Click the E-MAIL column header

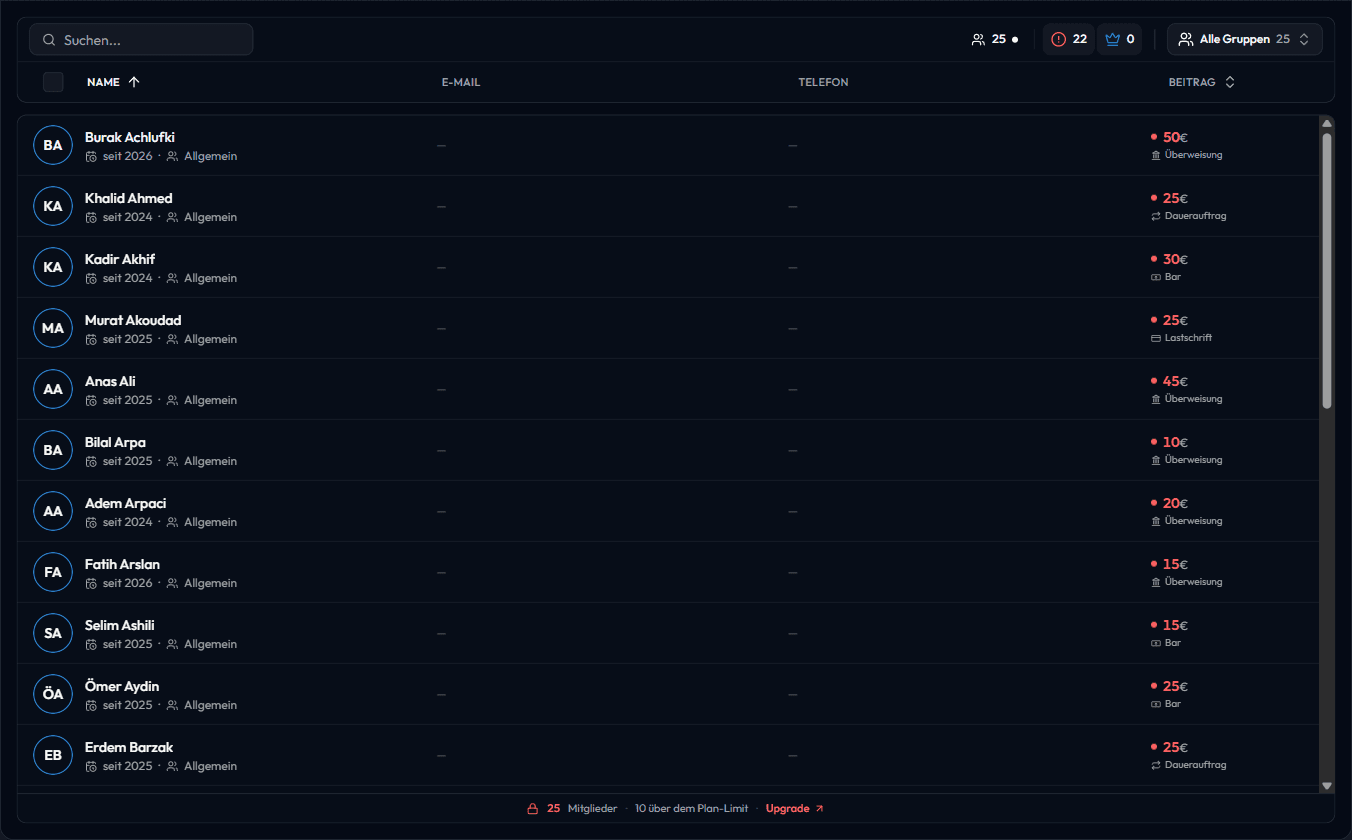[x=461, y=82]
